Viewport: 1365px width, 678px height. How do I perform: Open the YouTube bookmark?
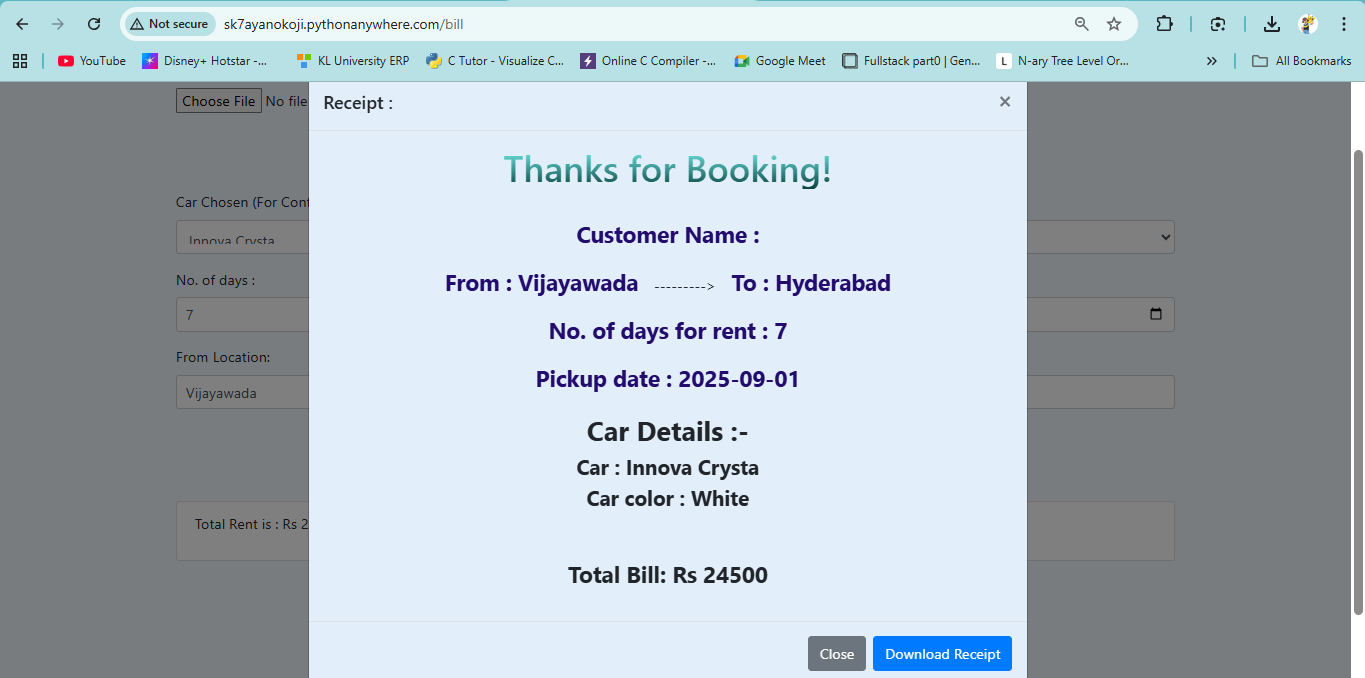tap(92, 61)
